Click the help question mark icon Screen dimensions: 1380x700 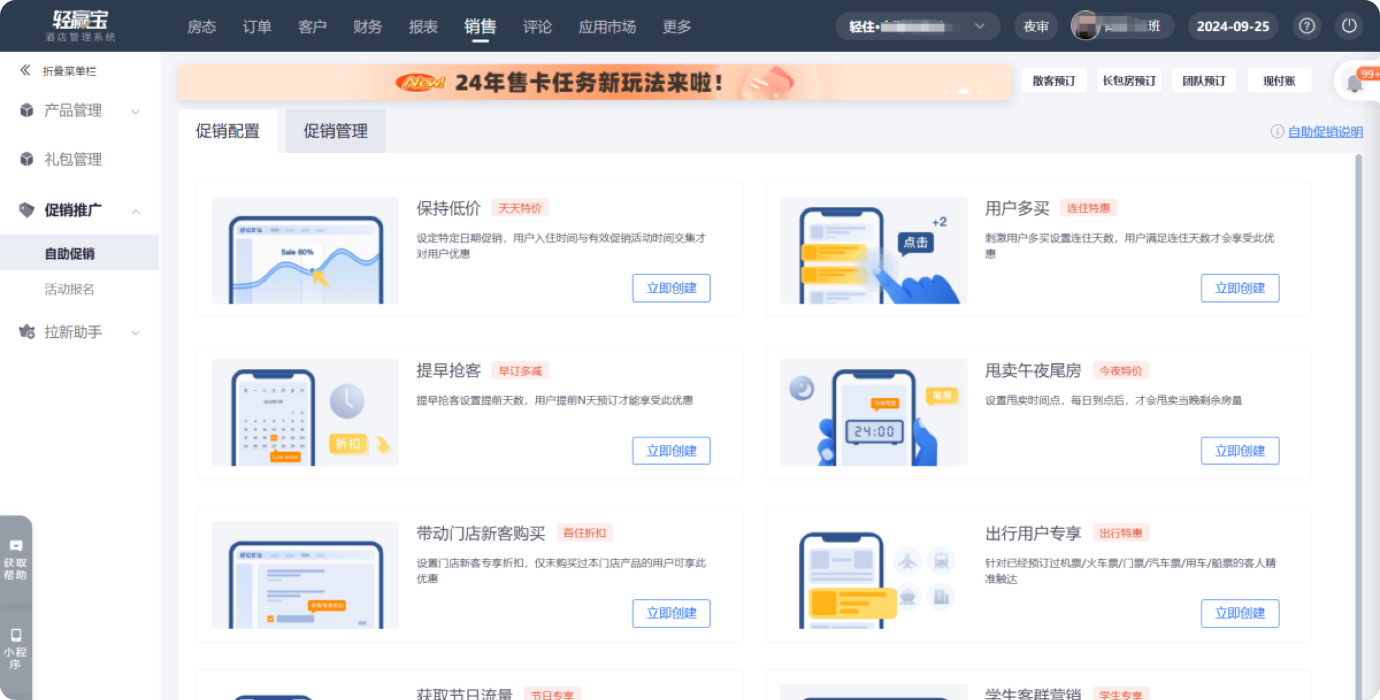click(1306, 26)
